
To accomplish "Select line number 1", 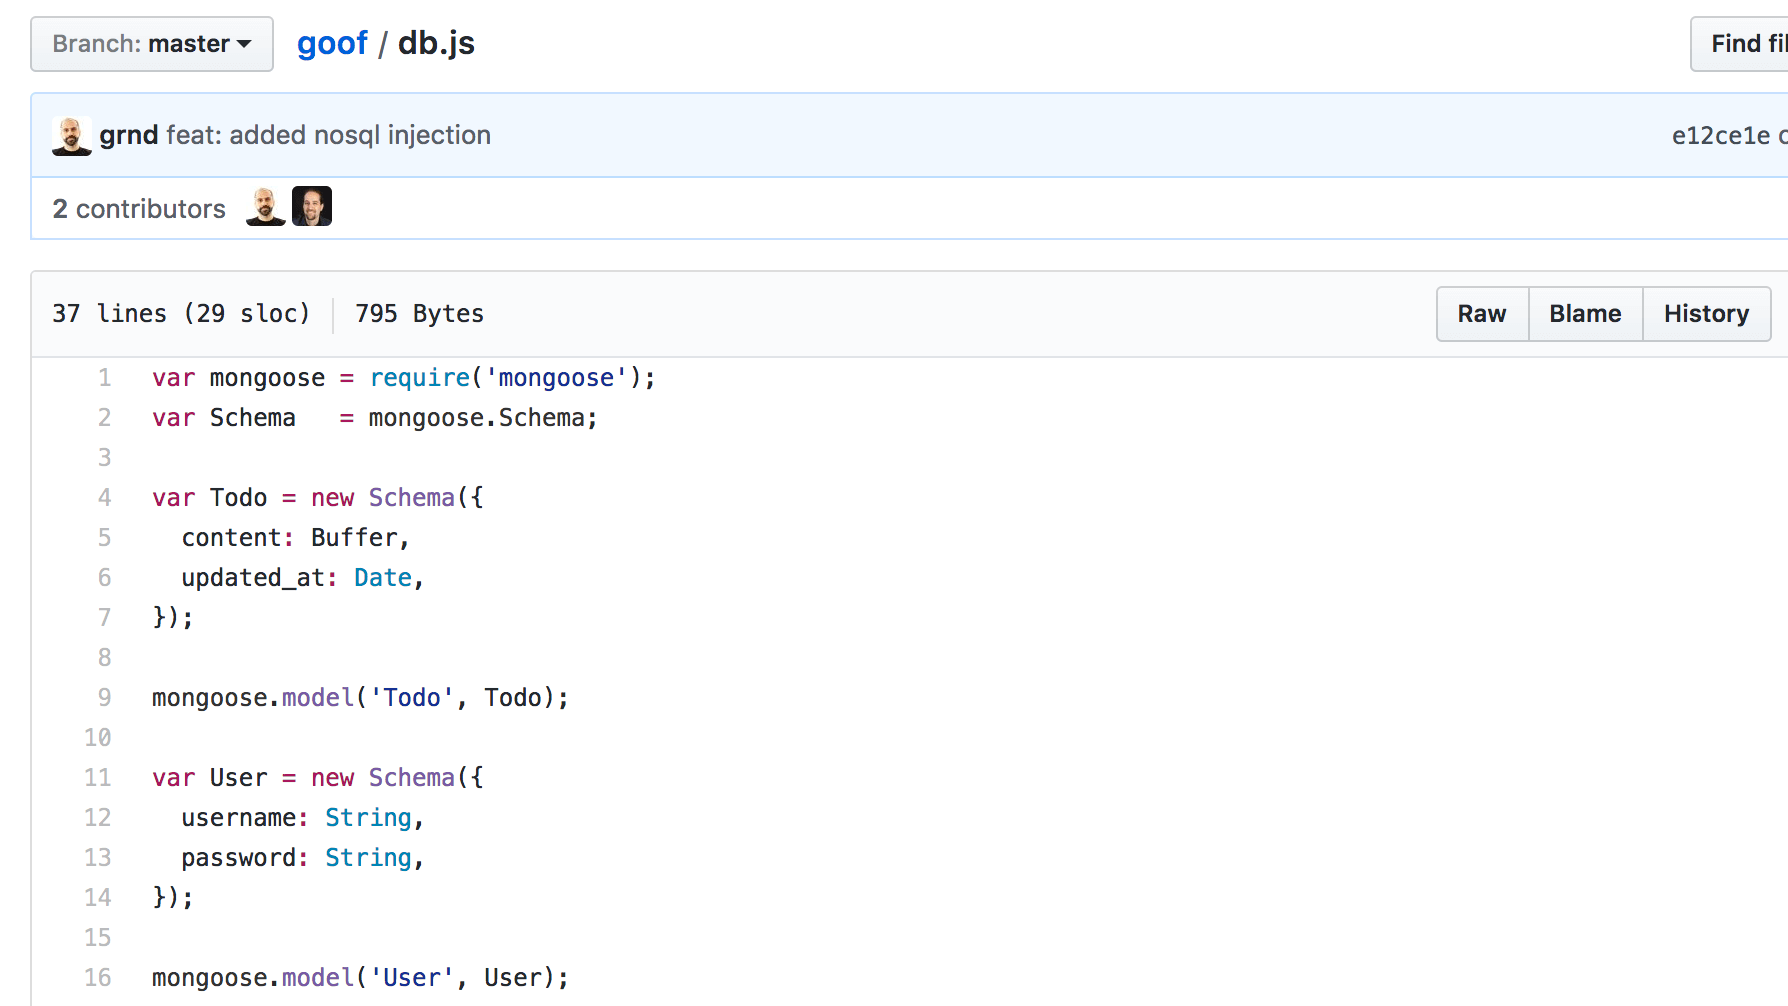I will (x=104, y=378).
